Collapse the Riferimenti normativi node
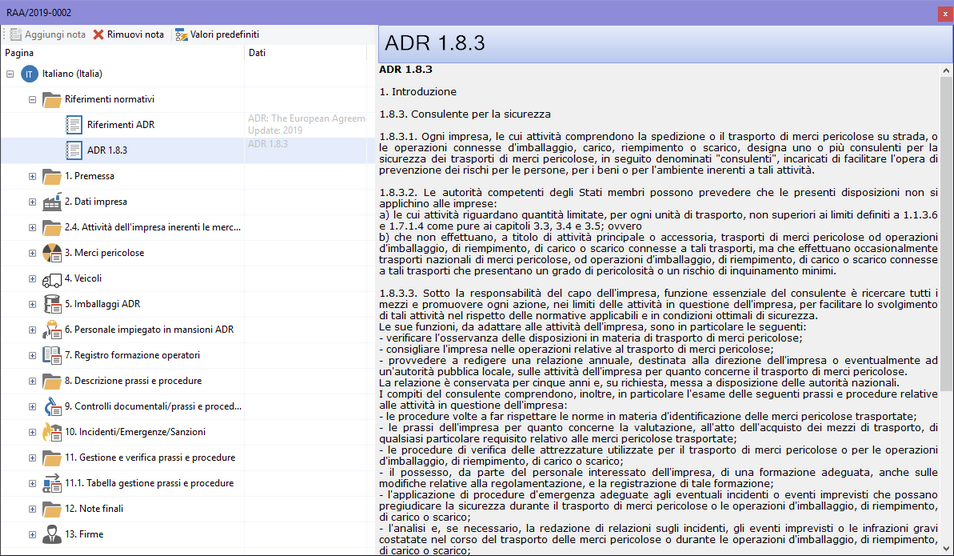The width and height of the screenshot is (954, 556). [32, 100]
